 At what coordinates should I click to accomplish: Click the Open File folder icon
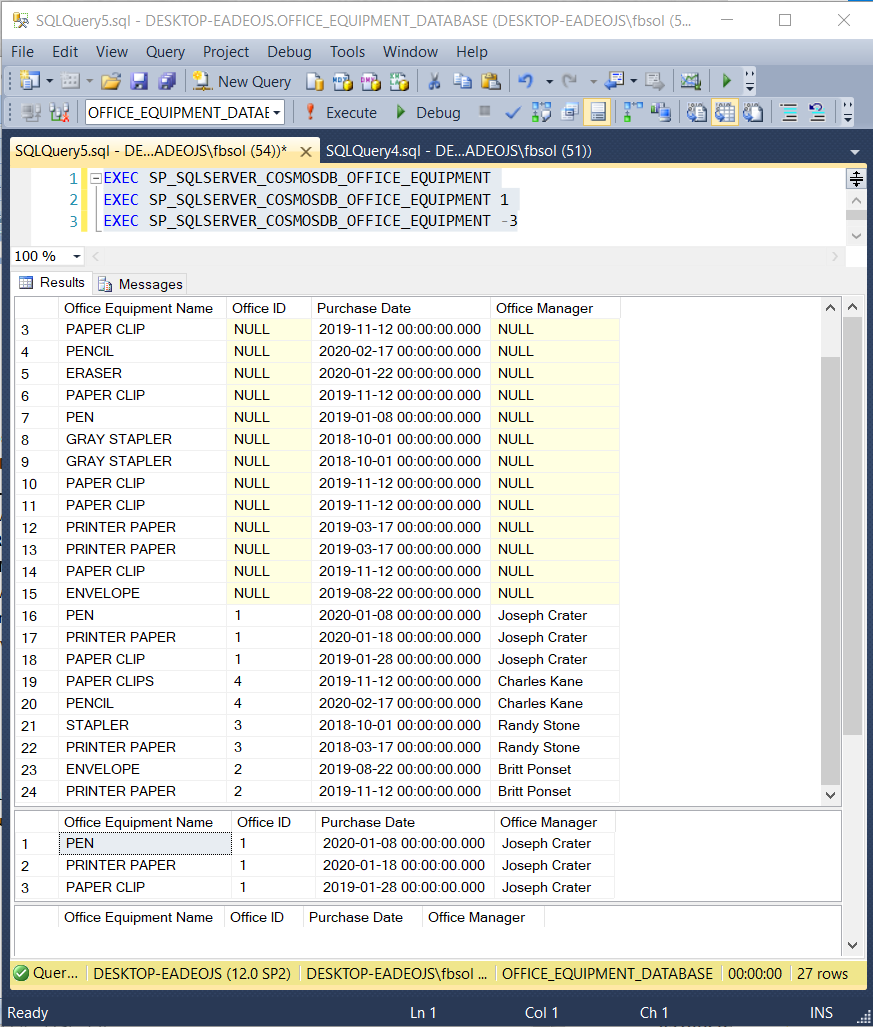click(110, 82)
